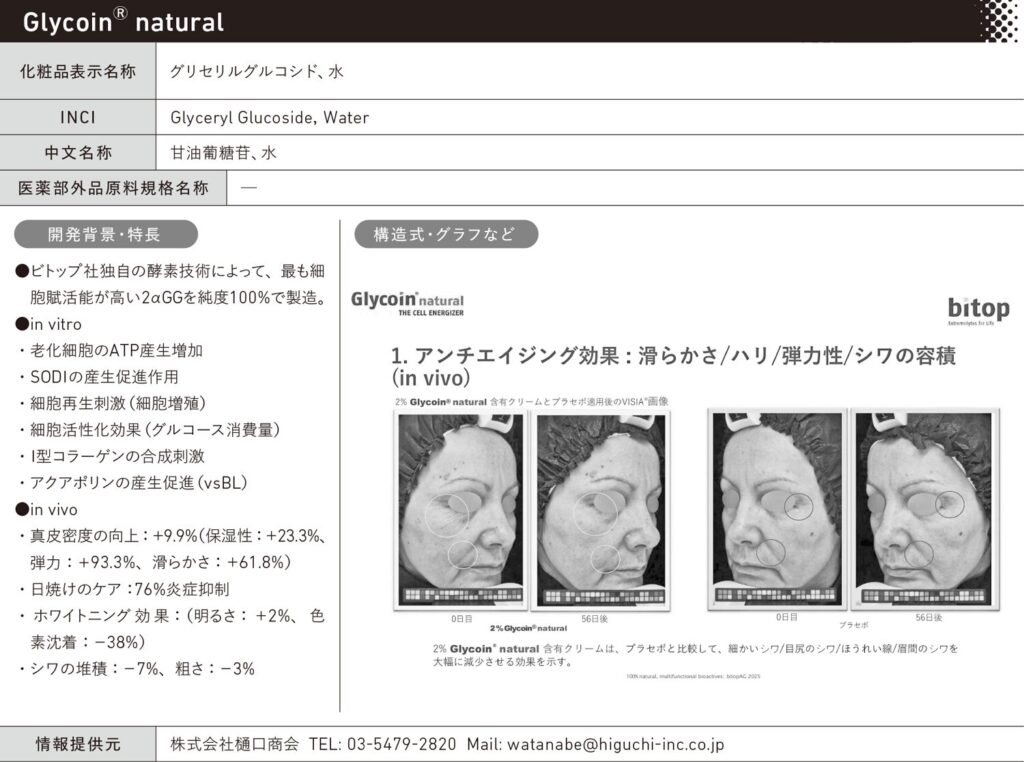The width and height of the screenshot is (1024, 762).
Task: Select the 中文名称 row label
Action: (78, 153)
